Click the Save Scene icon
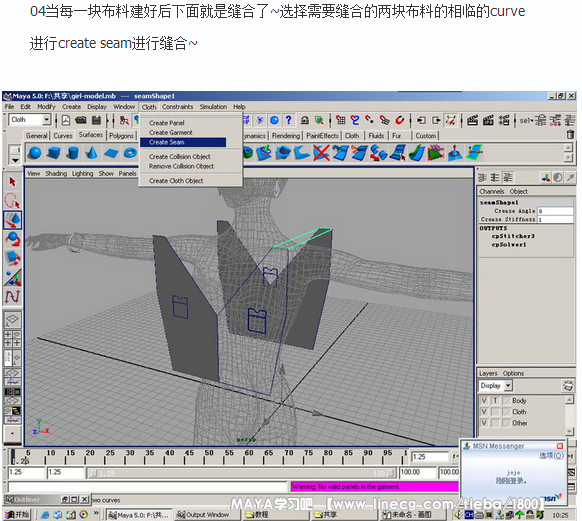The width and height of the screenshot is (582, 521). coord(97,120)
